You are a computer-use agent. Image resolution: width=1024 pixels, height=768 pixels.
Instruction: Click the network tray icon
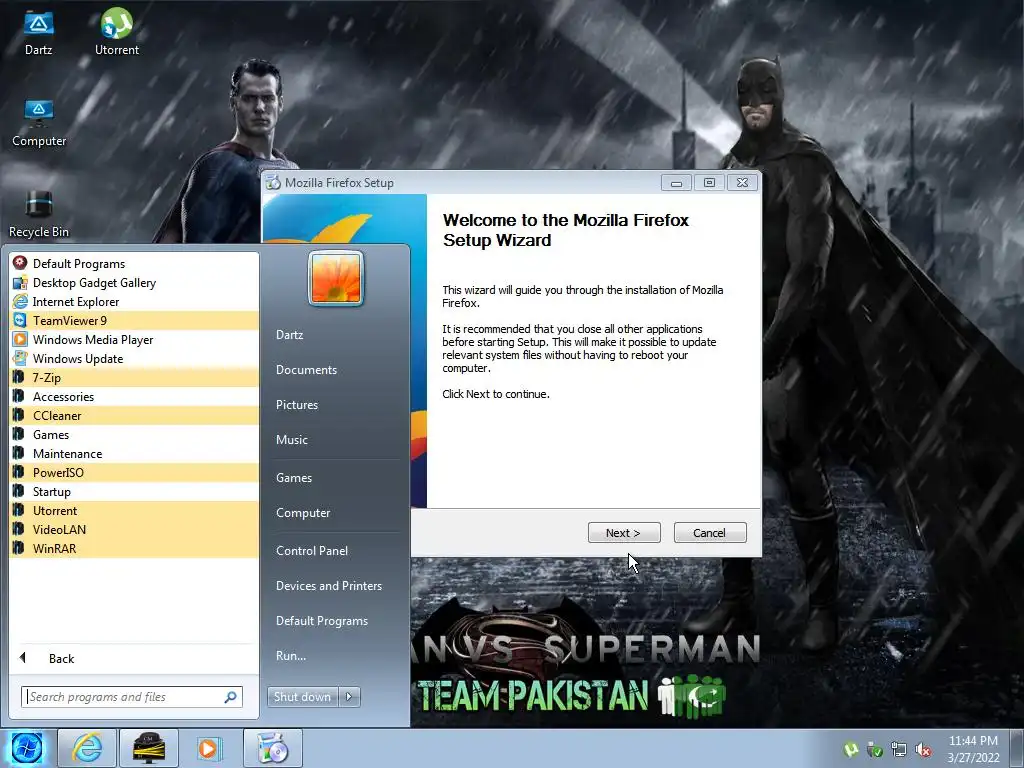899,750
